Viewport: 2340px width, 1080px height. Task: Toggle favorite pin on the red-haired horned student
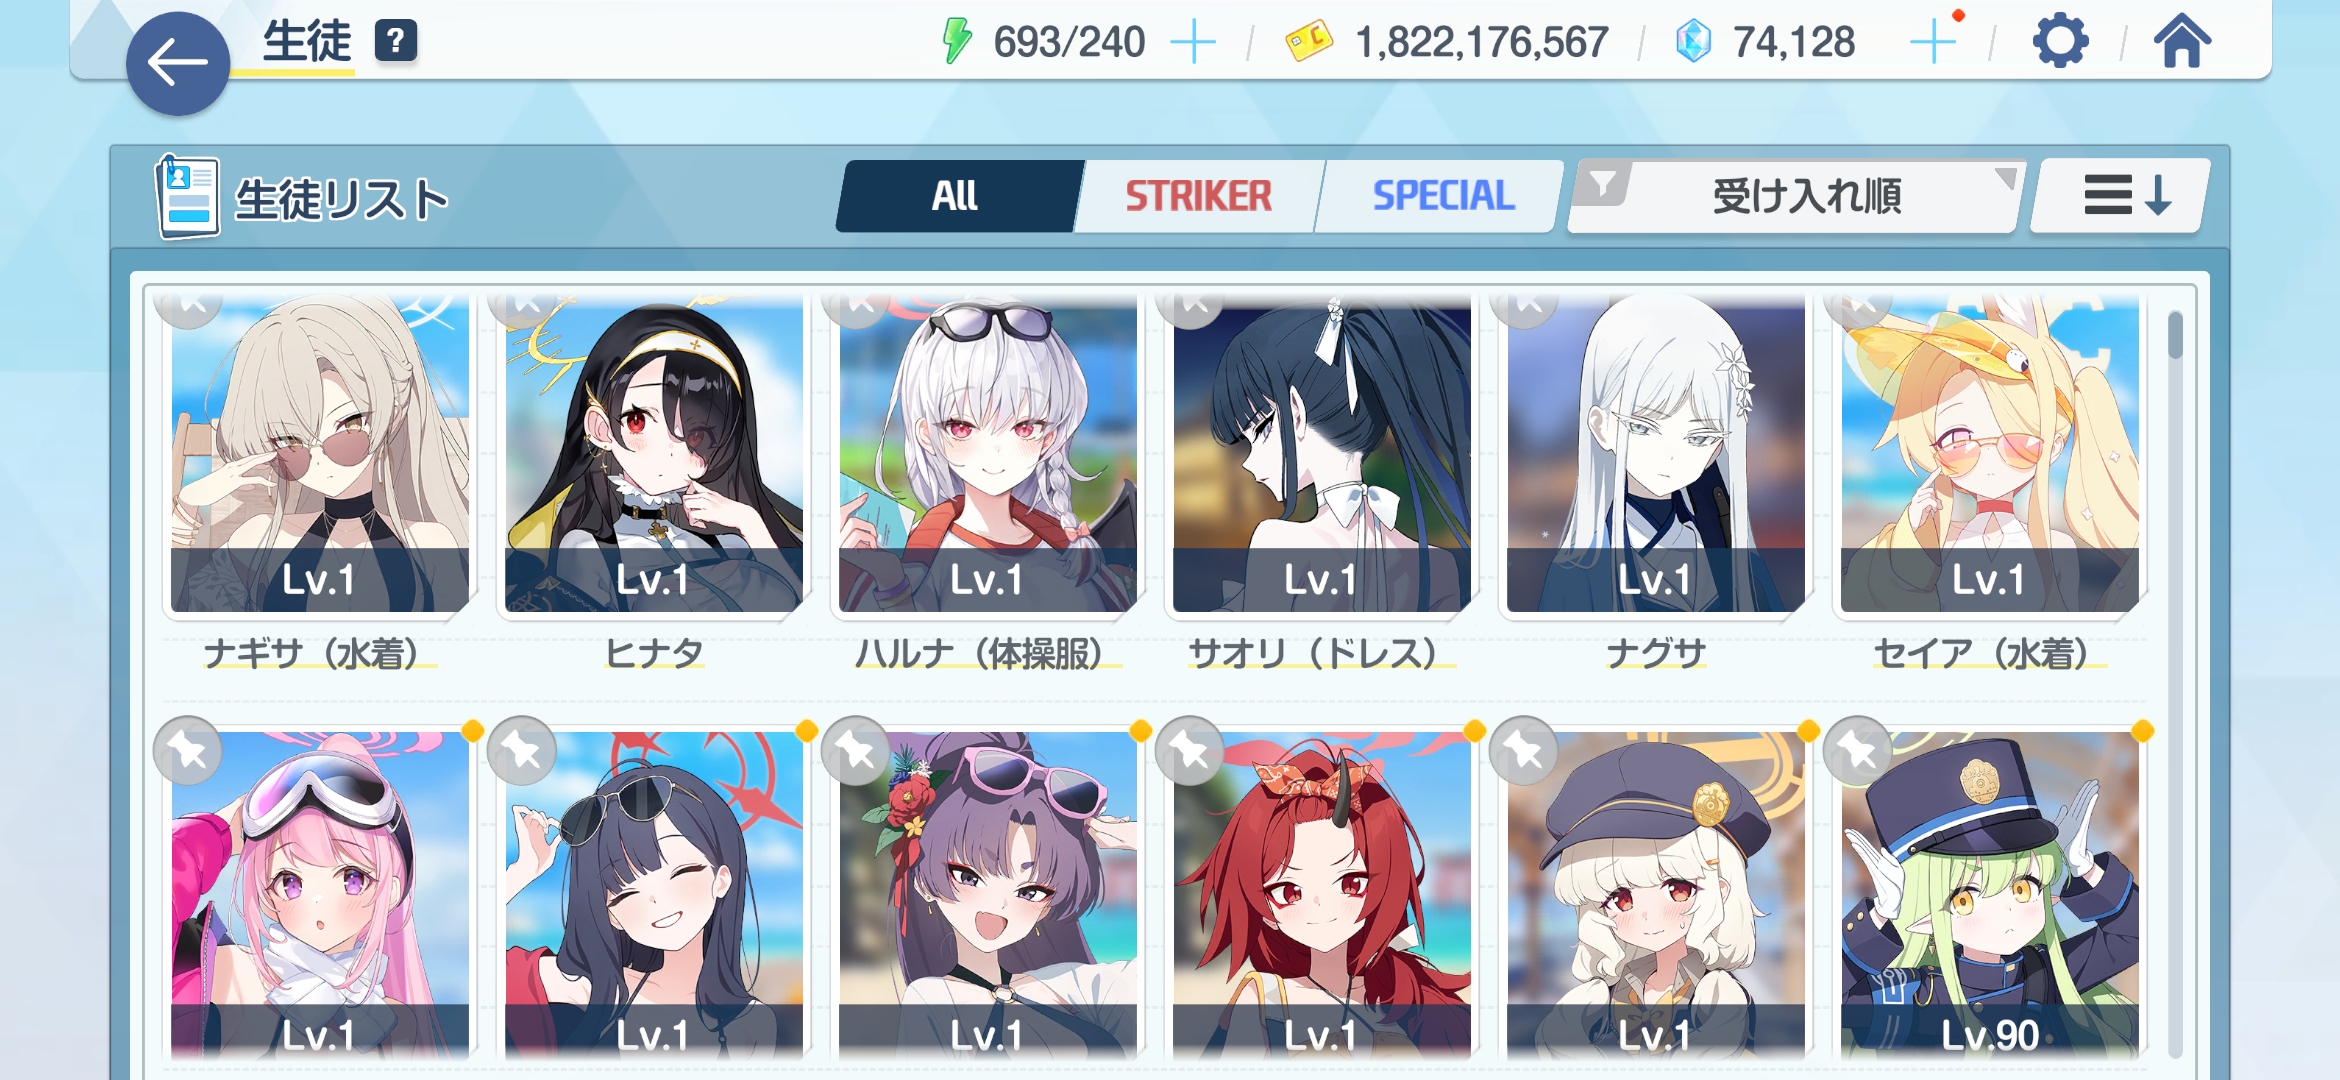coord(1190,750)
